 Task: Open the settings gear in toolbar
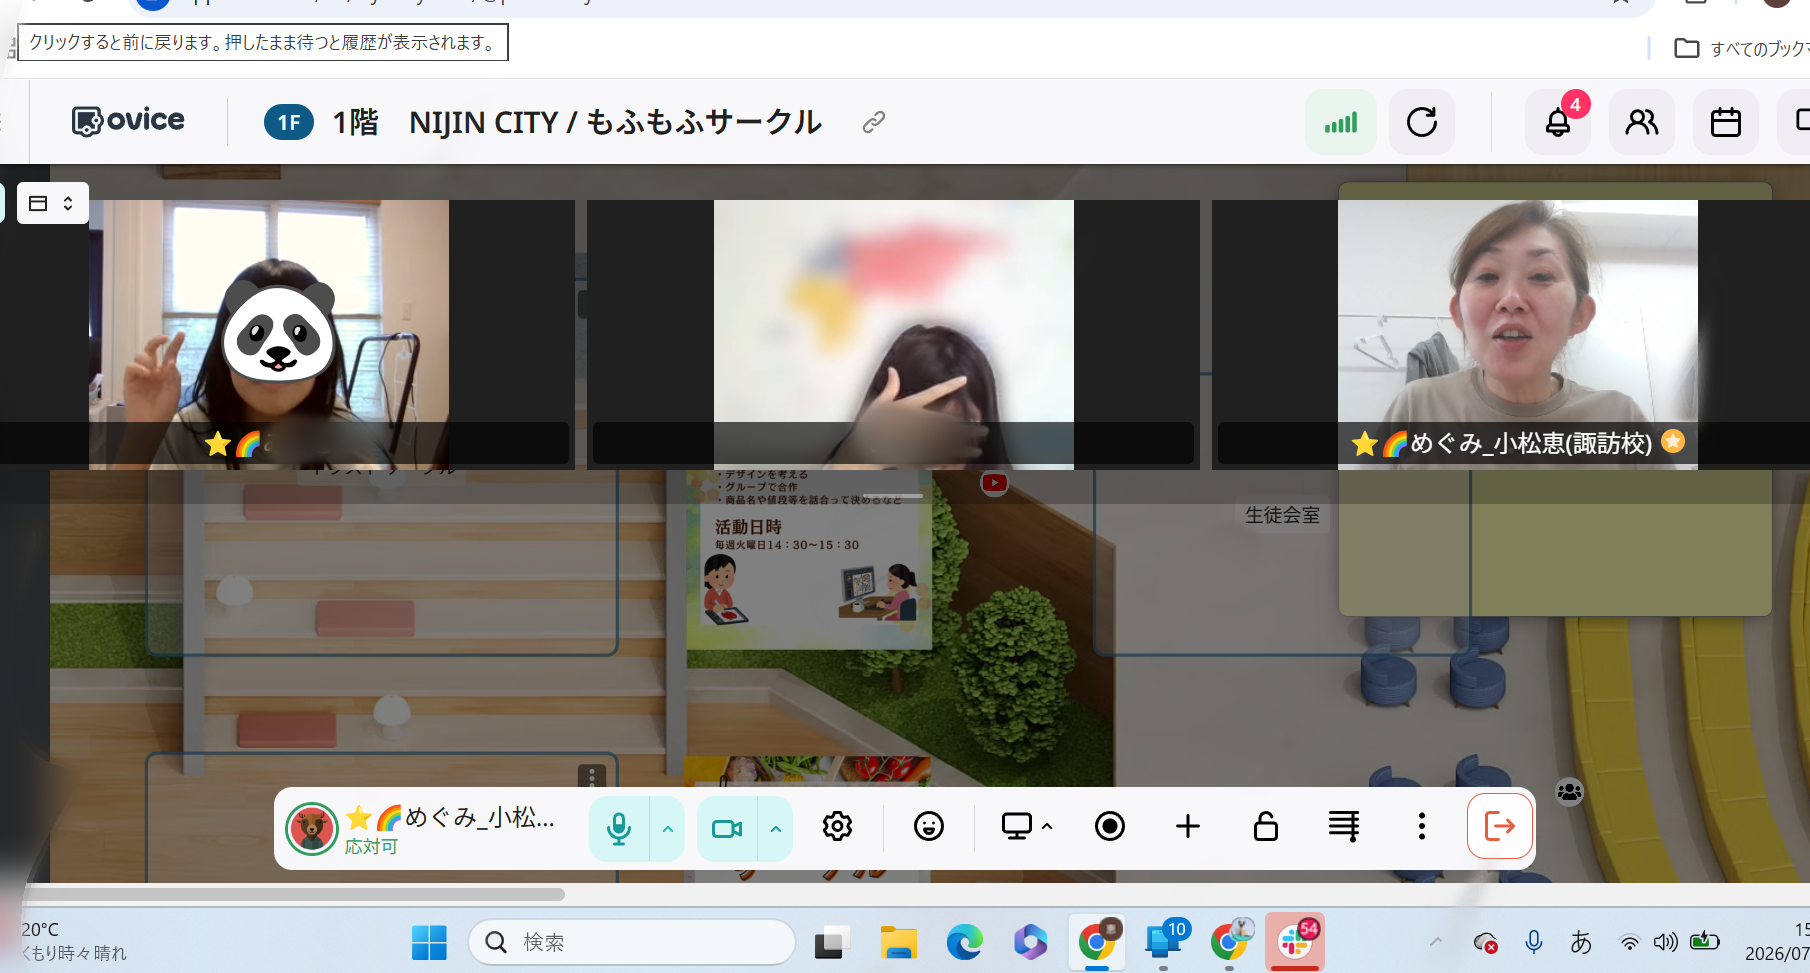point(837,826)
